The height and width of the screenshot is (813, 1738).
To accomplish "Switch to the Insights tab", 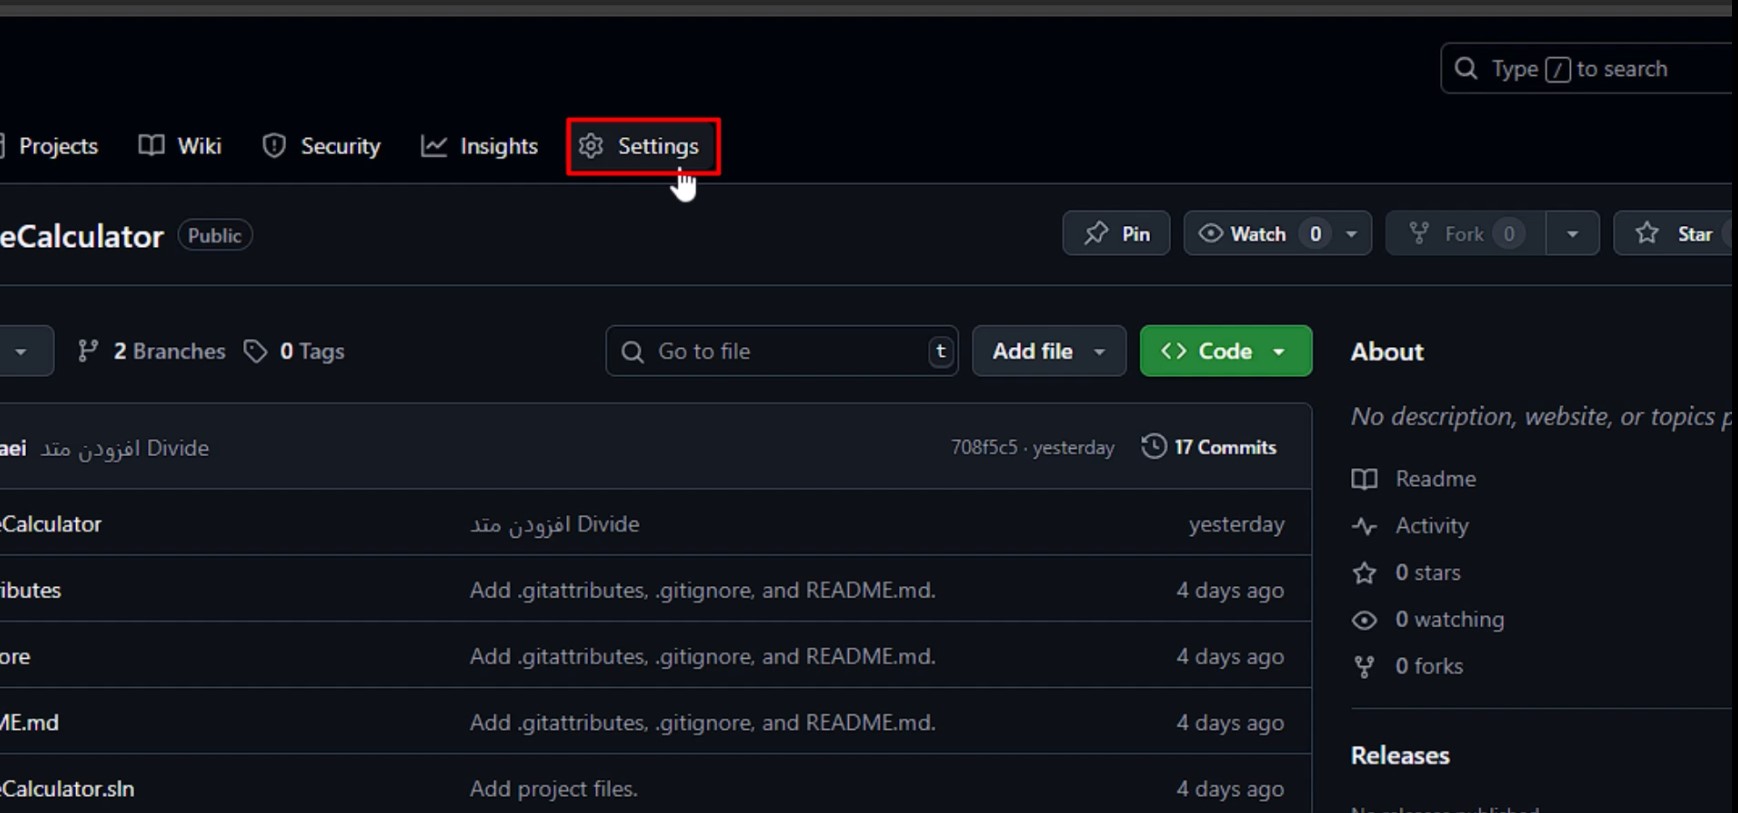I will coord(479,146).
